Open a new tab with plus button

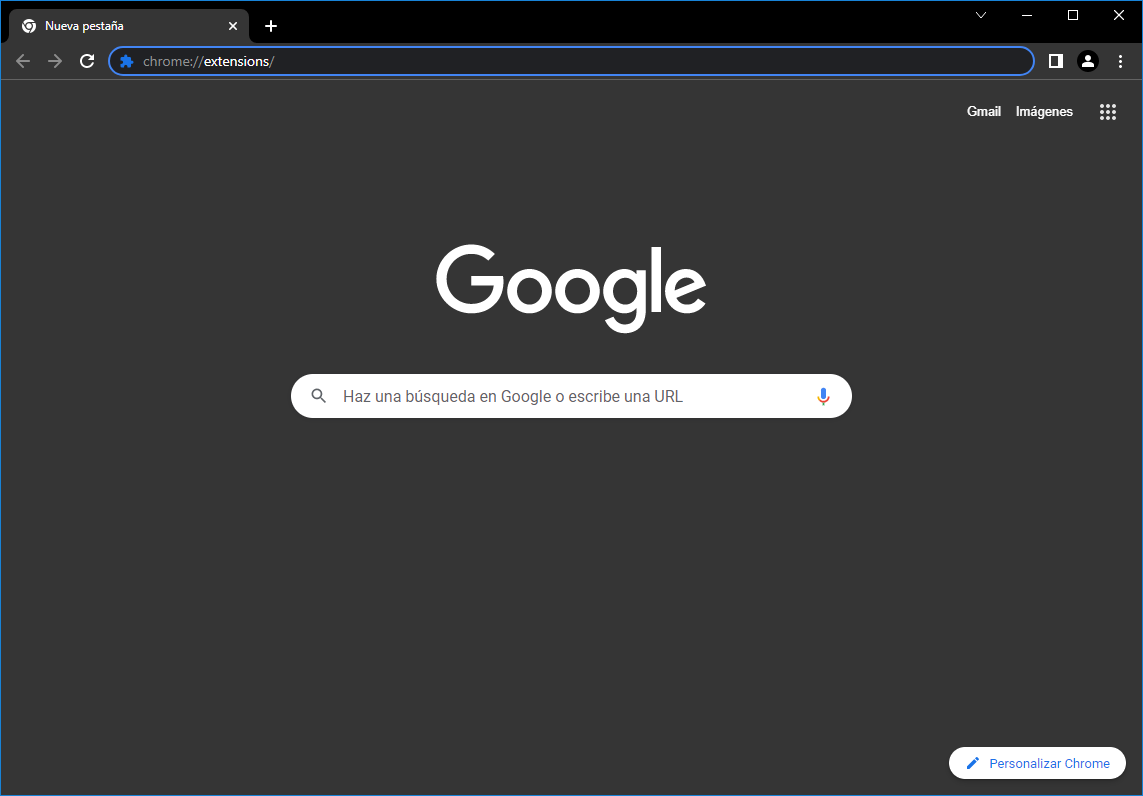271,26
